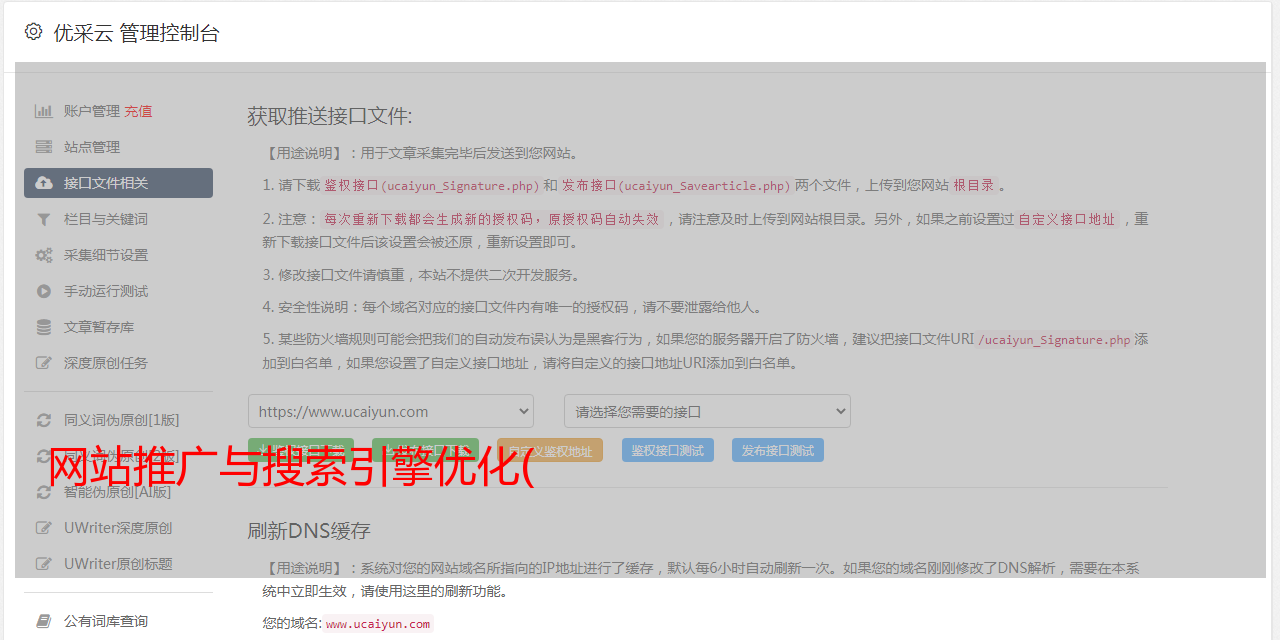
Task: Click the 鉴权接口测试 button
Action: [x=668, y=450]
